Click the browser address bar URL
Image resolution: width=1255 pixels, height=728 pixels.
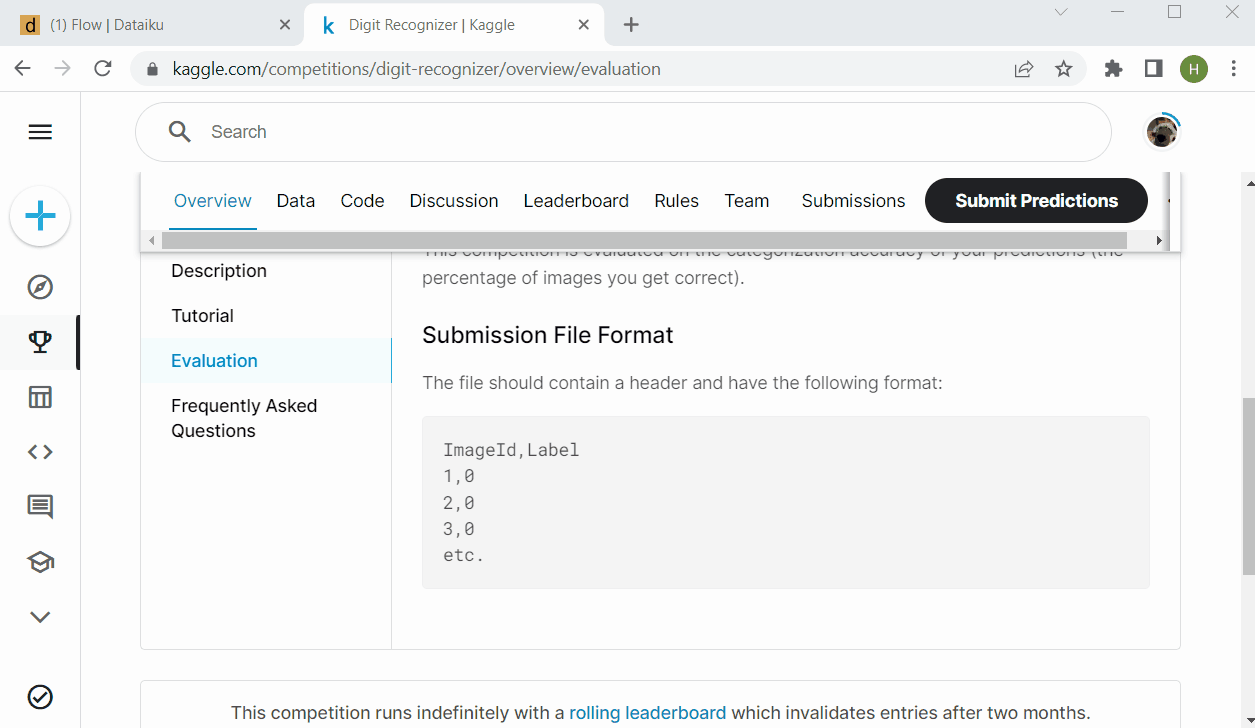point(416,69)
